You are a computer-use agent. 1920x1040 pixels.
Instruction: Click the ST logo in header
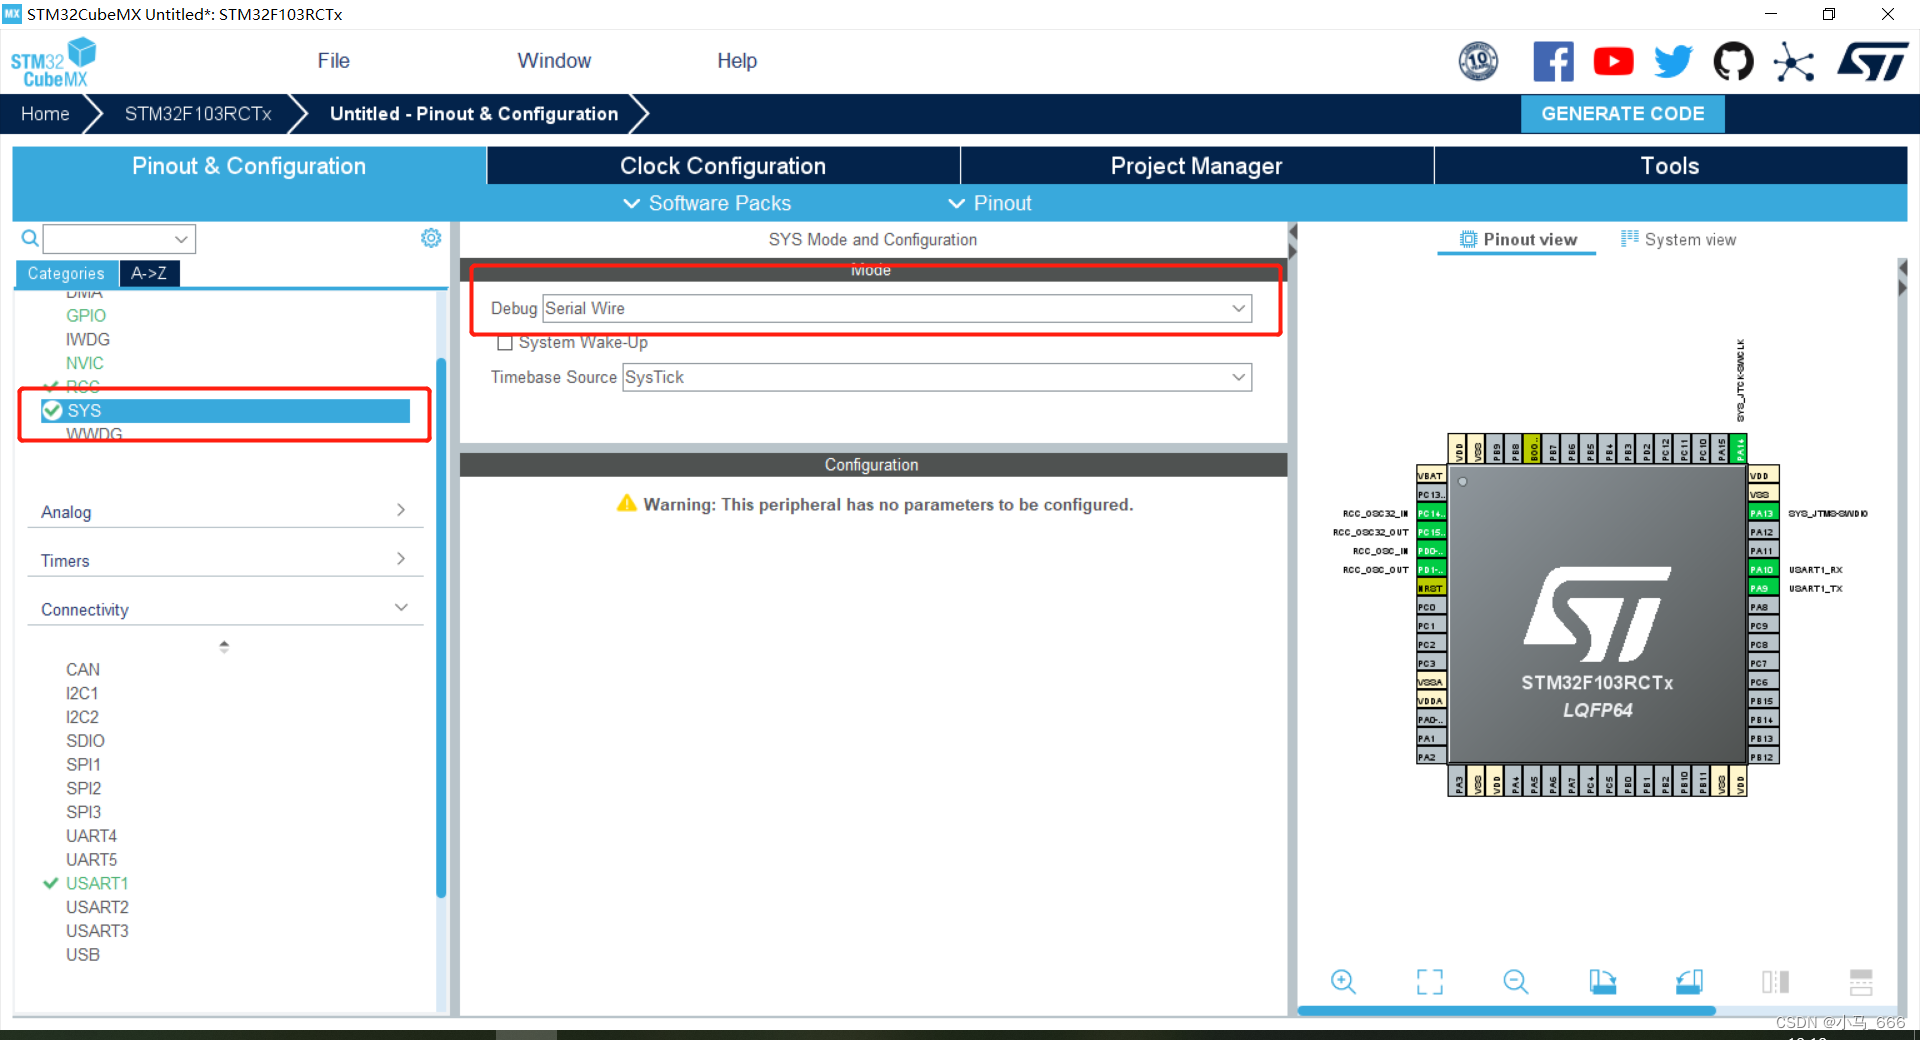click(1872, 62)
